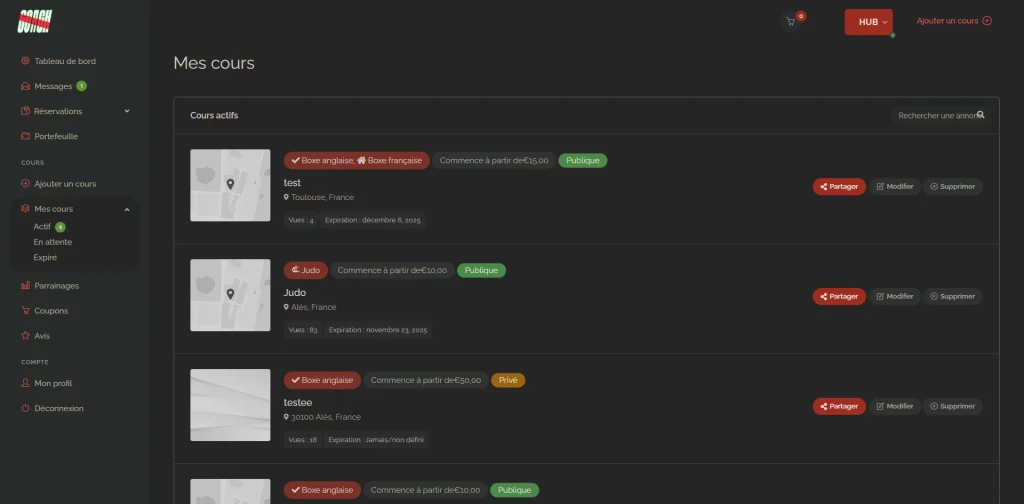
Task: Select the En attente submenu item
Action: pyautogui.click(x=53, y=242)
